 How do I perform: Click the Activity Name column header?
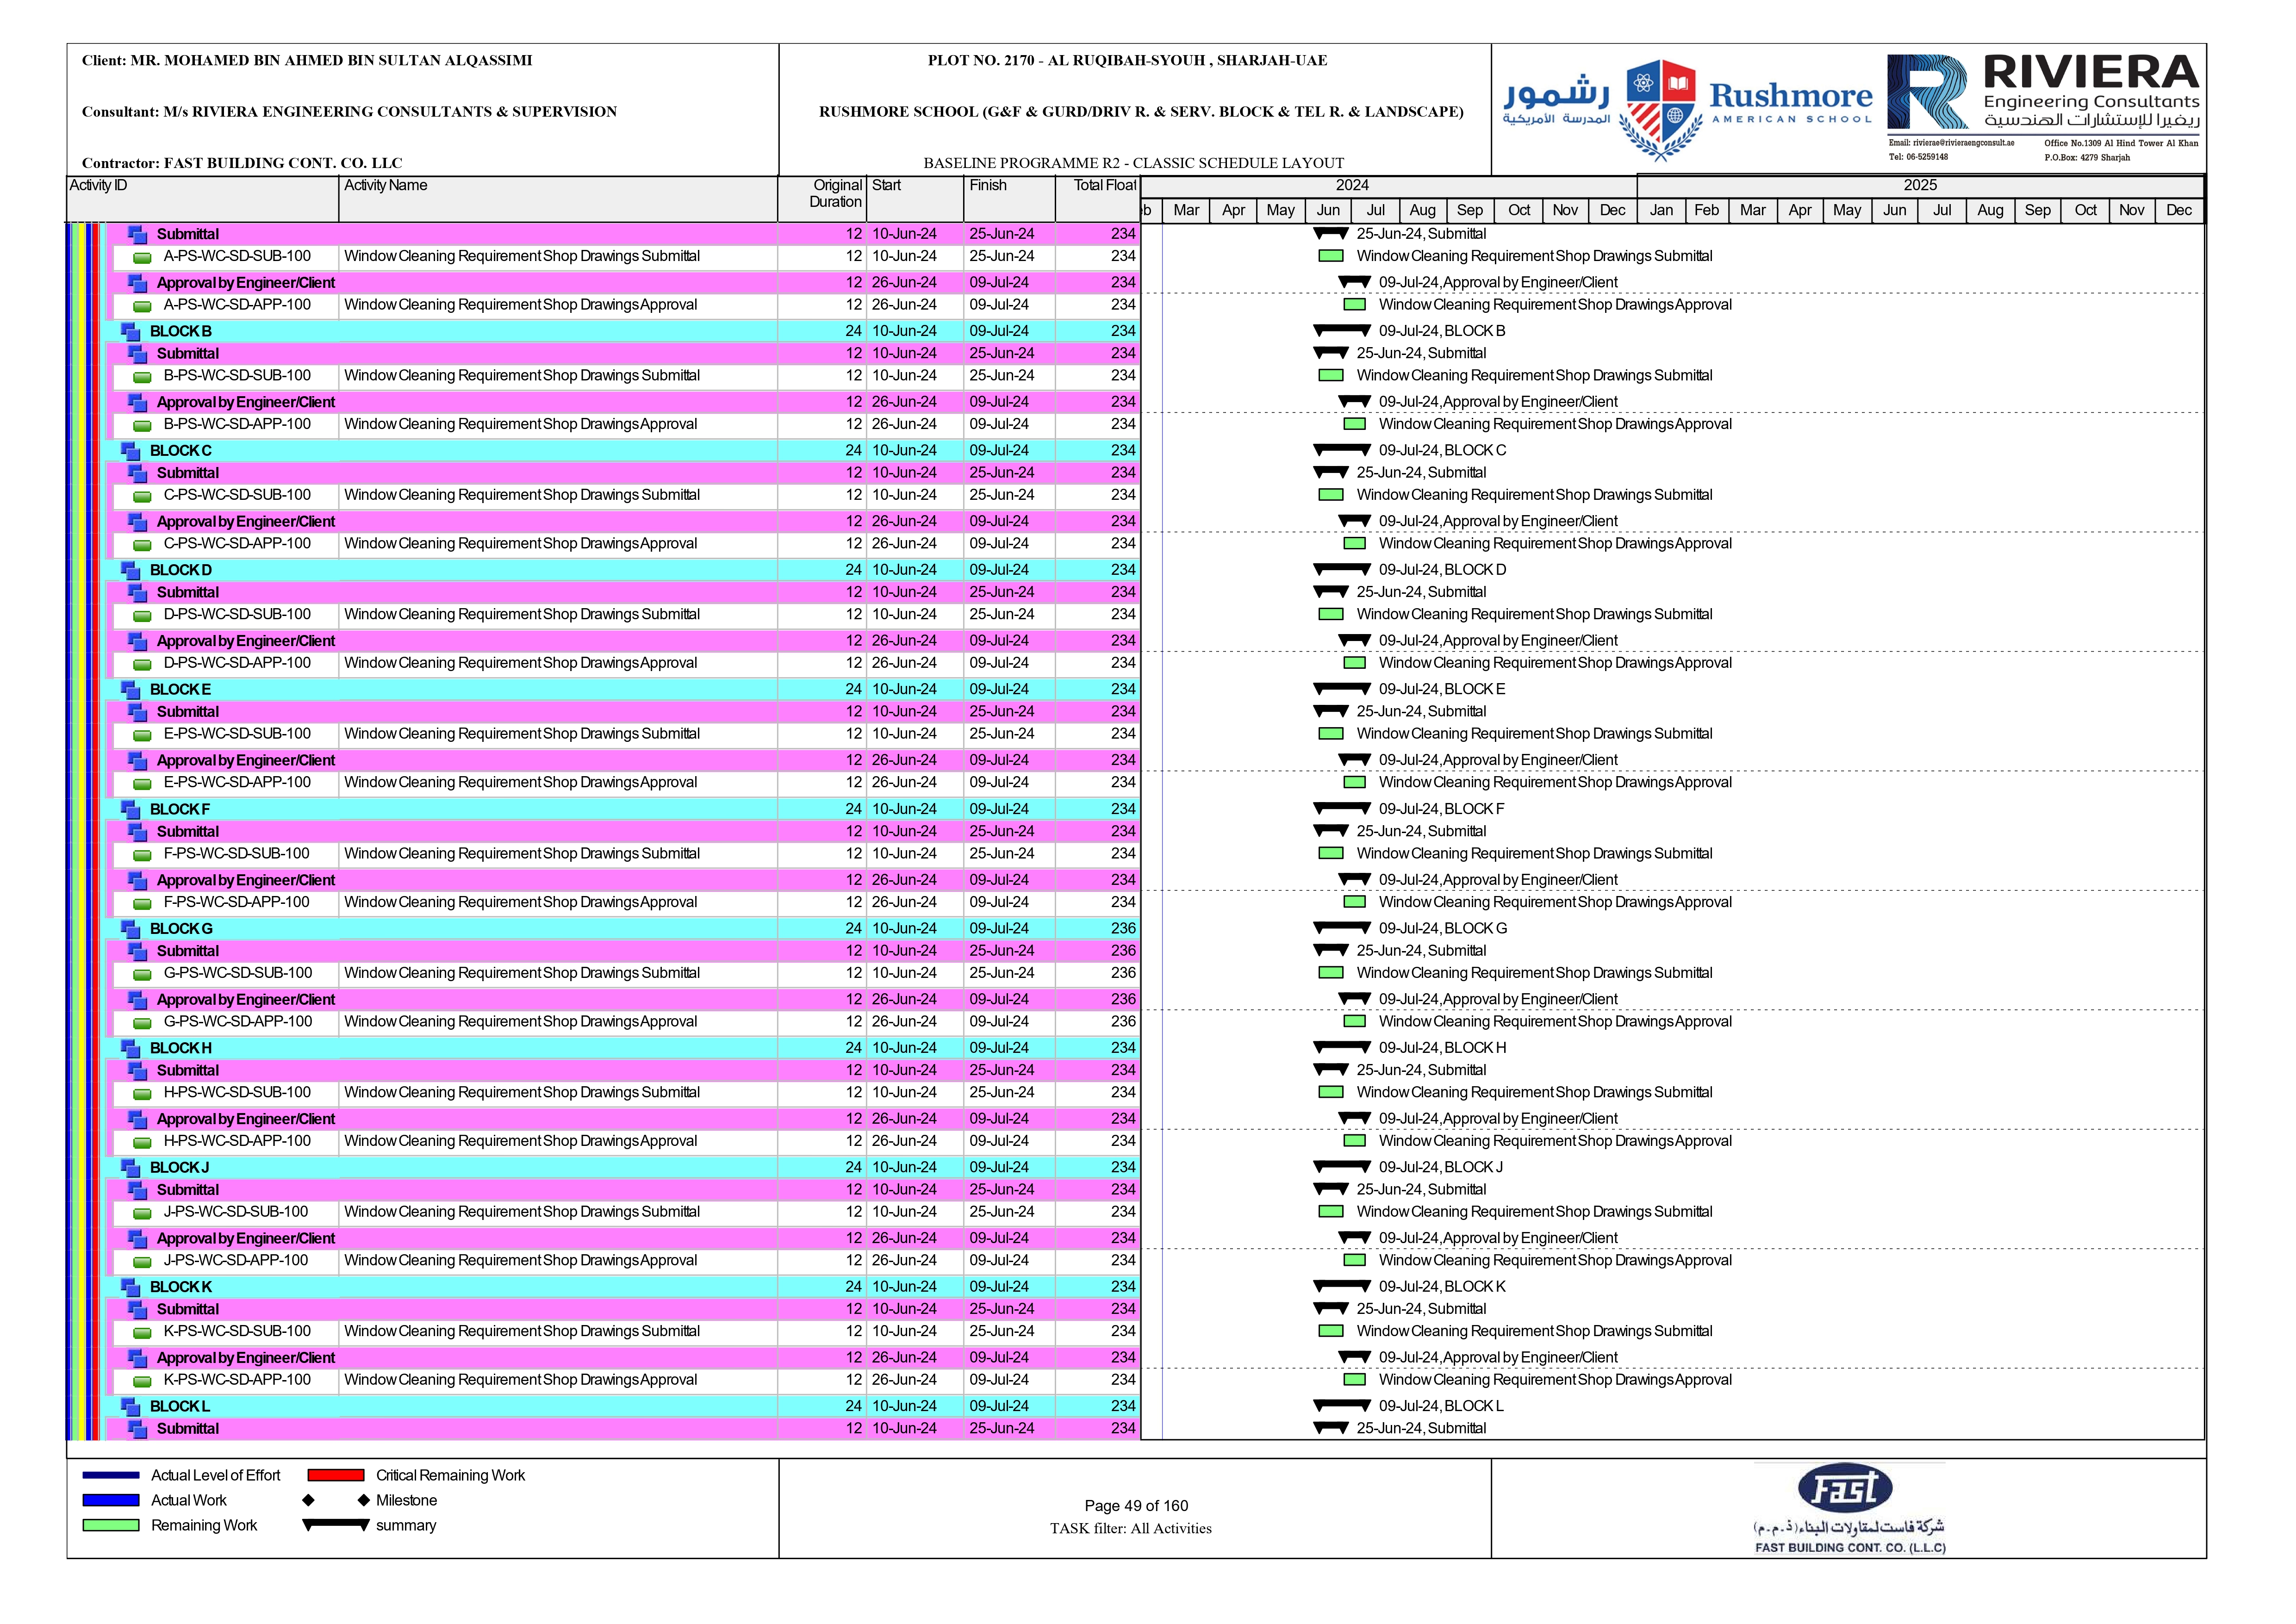(x=558, y=199)
